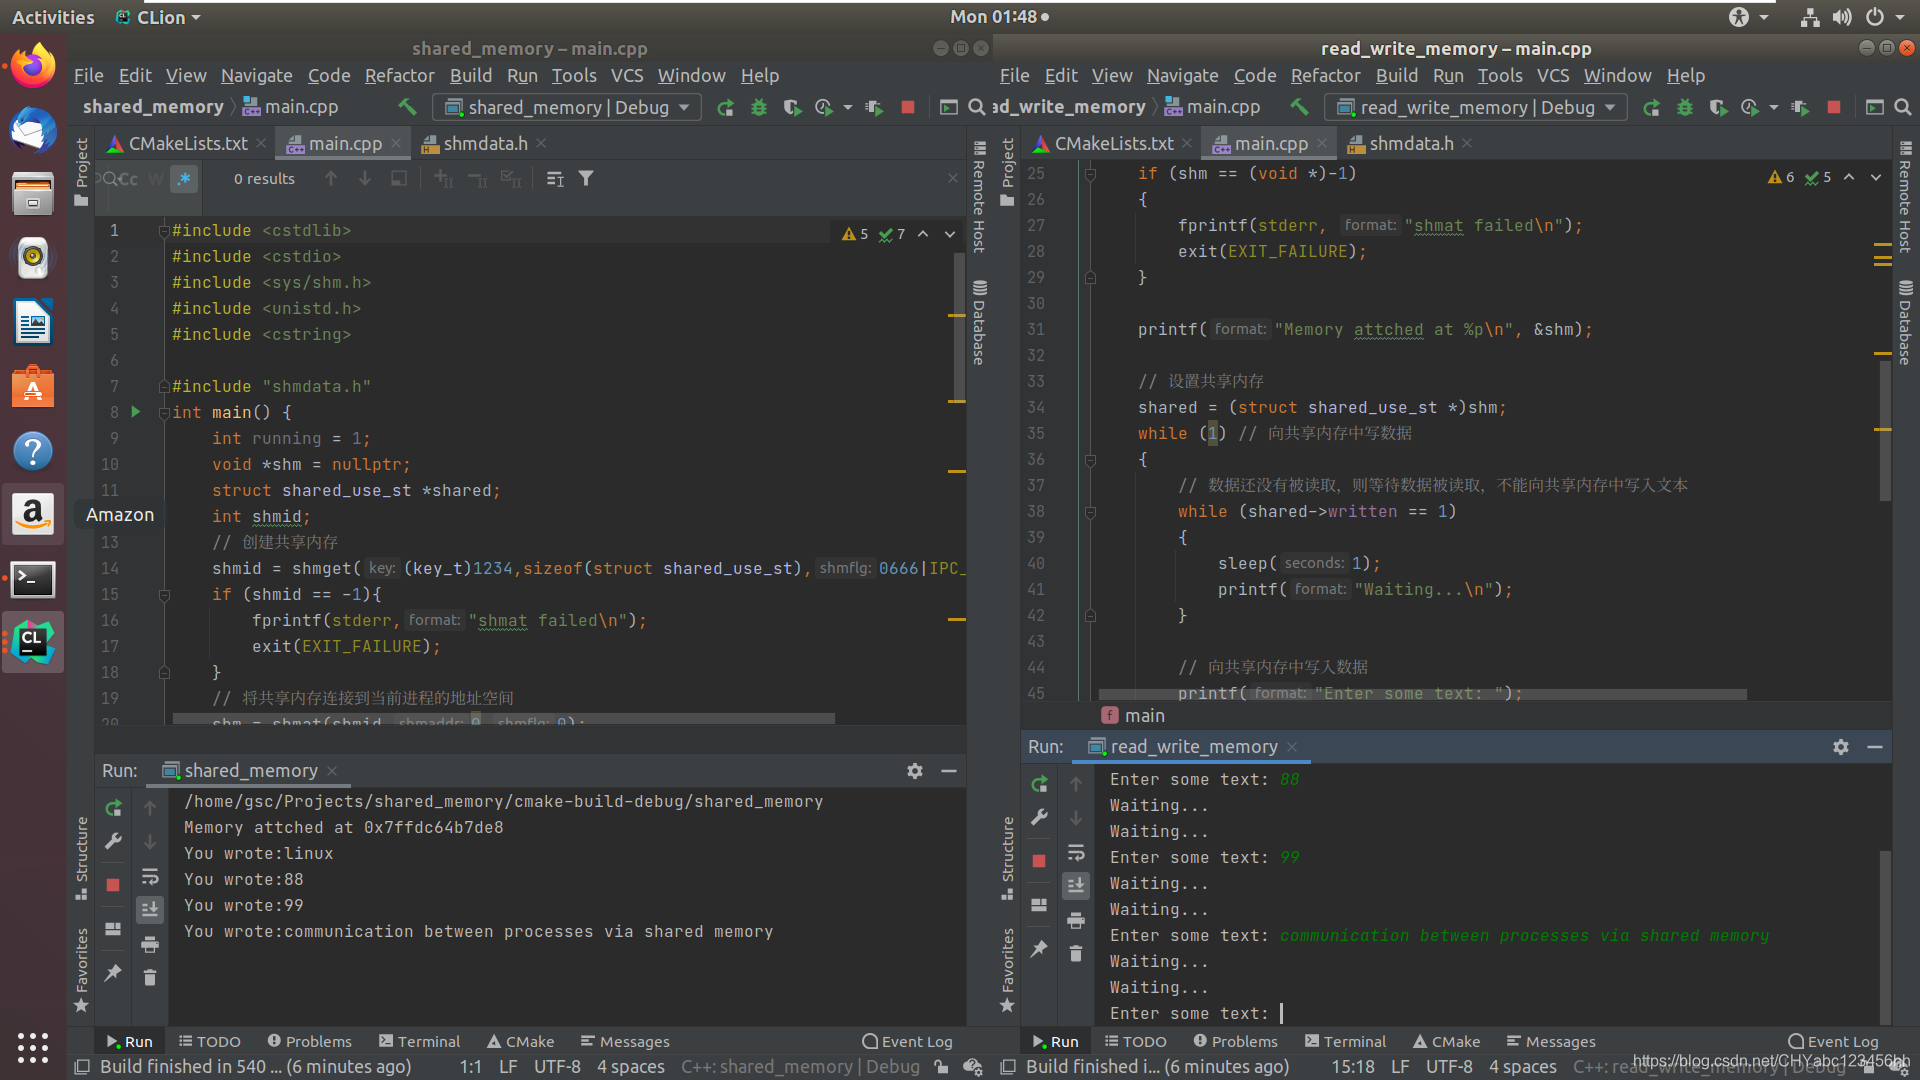Click the filter search results funnel icon
Viewport: 1920px width, 1080px height.
[x=586, y=179]
